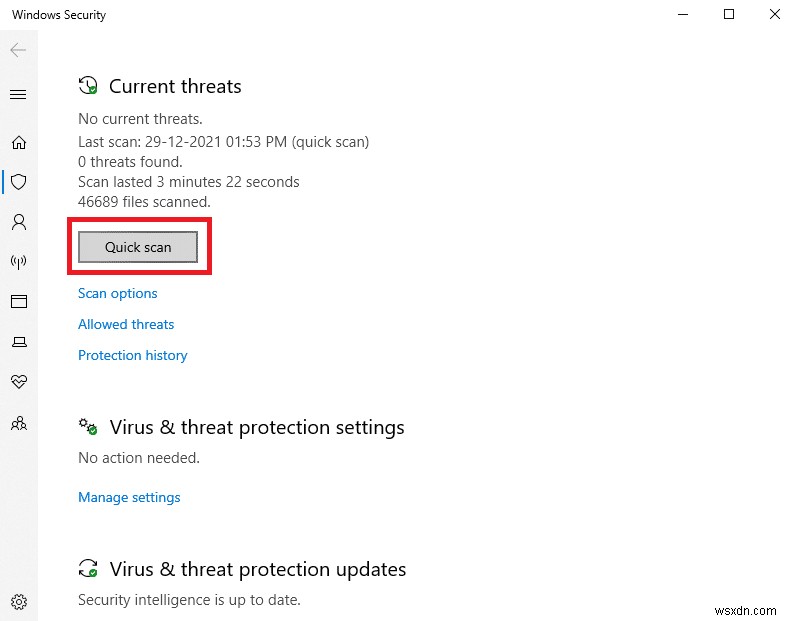Select Virus & threat protection shield icon

point(18,182)
